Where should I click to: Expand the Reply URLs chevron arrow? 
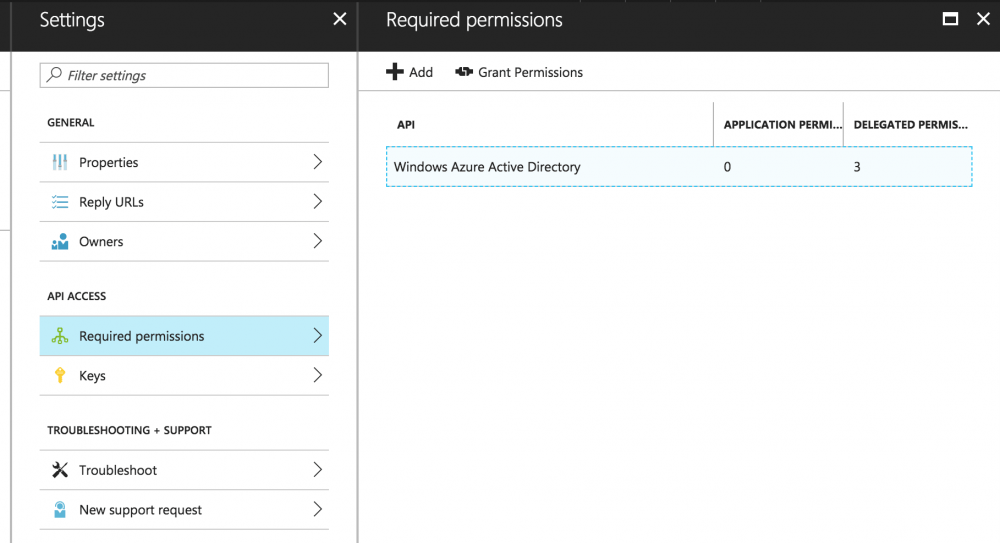pos(317,202)
